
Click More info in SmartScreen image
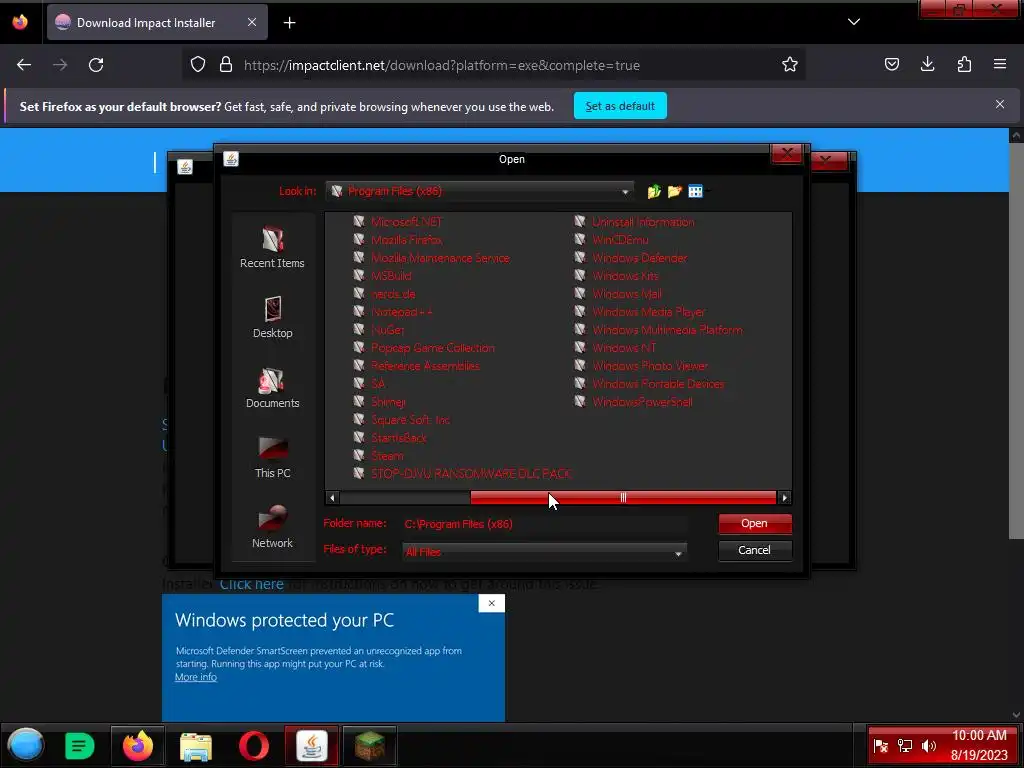(196, 677)
